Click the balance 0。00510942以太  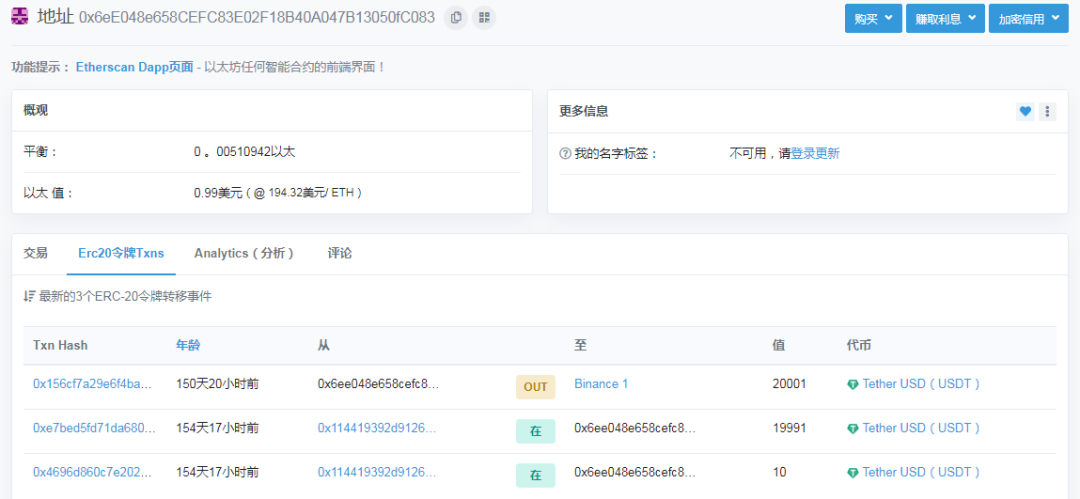(245, 152)
